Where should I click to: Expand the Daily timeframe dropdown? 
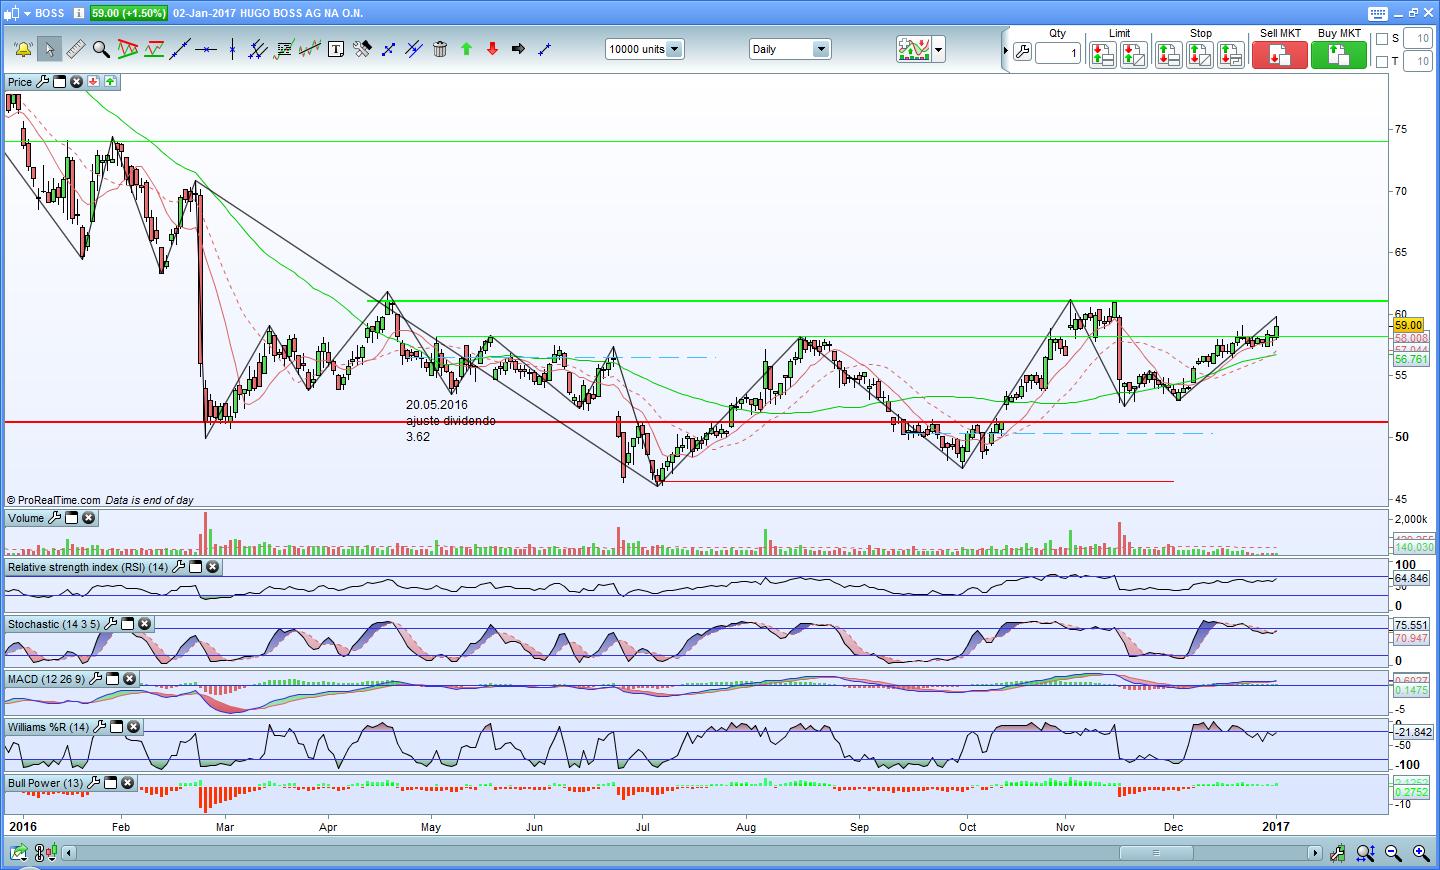(x=820, y=49)
